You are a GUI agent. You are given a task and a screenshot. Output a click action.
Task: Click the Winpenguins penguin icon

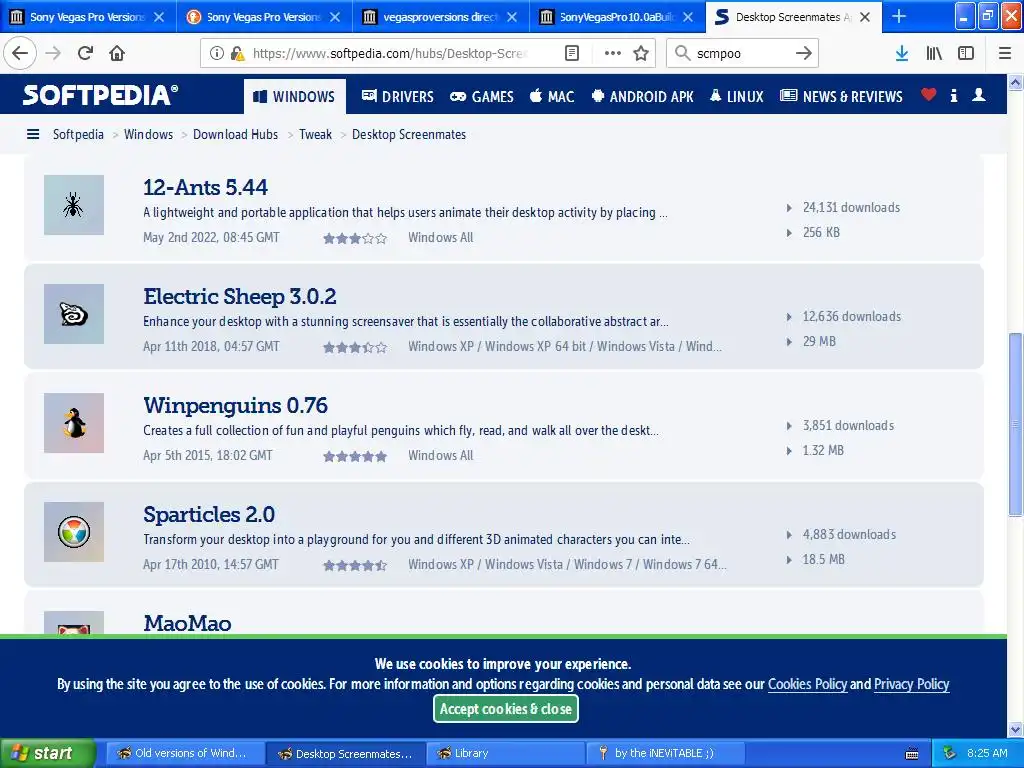74,423
